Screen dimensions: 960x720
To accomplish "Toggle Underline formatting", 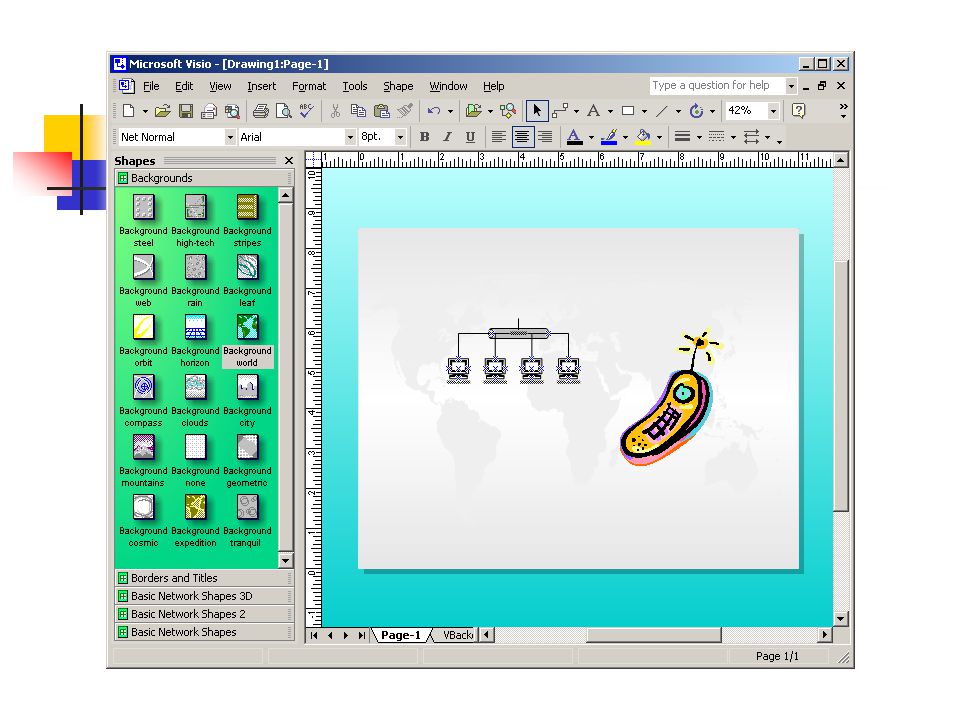I will coord(470,137).
